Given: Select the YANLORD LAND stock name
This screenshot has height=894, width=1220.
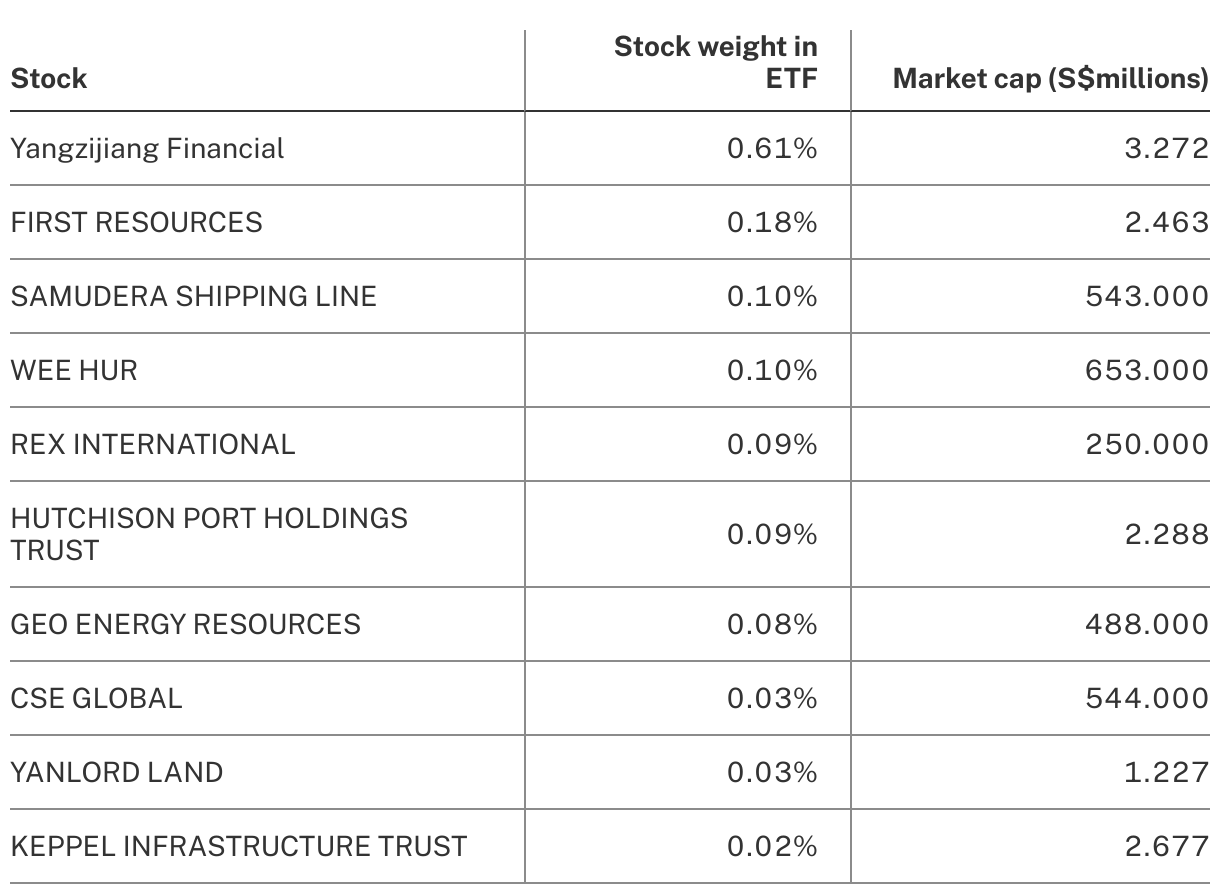Looking at the screenshot, I should click(x=116, y=772).
